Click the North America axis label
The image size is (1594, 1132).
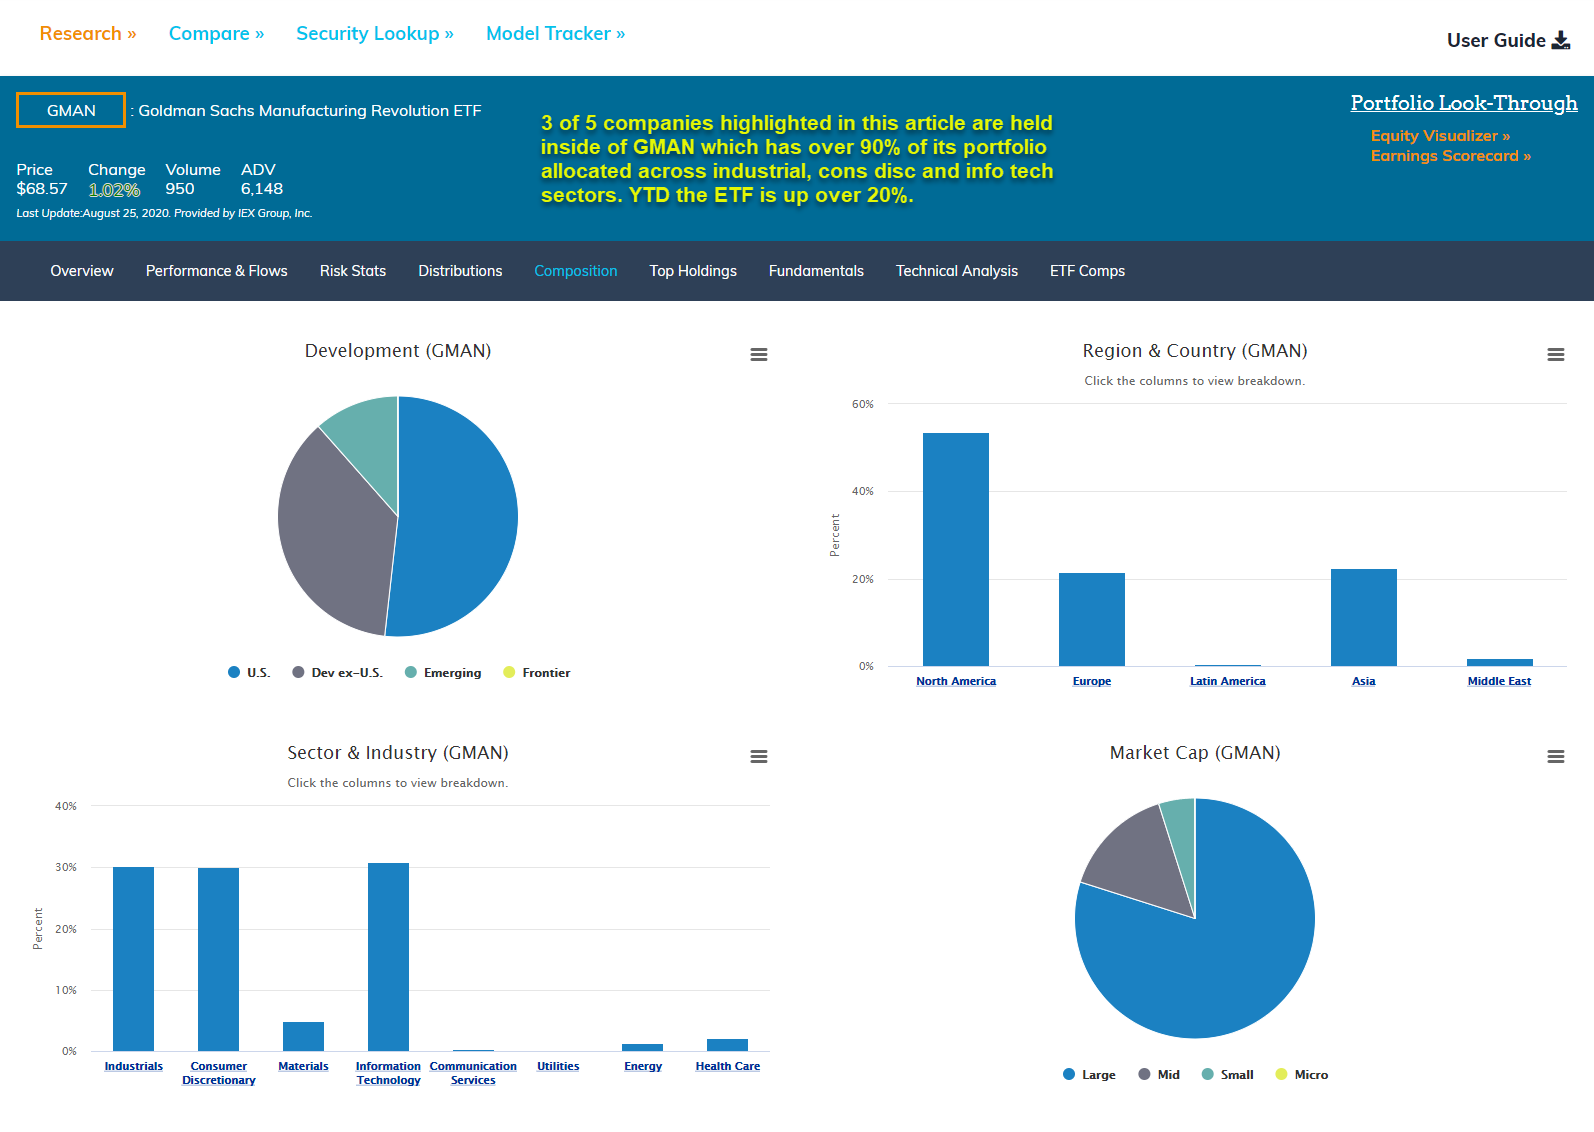(956, 681)
